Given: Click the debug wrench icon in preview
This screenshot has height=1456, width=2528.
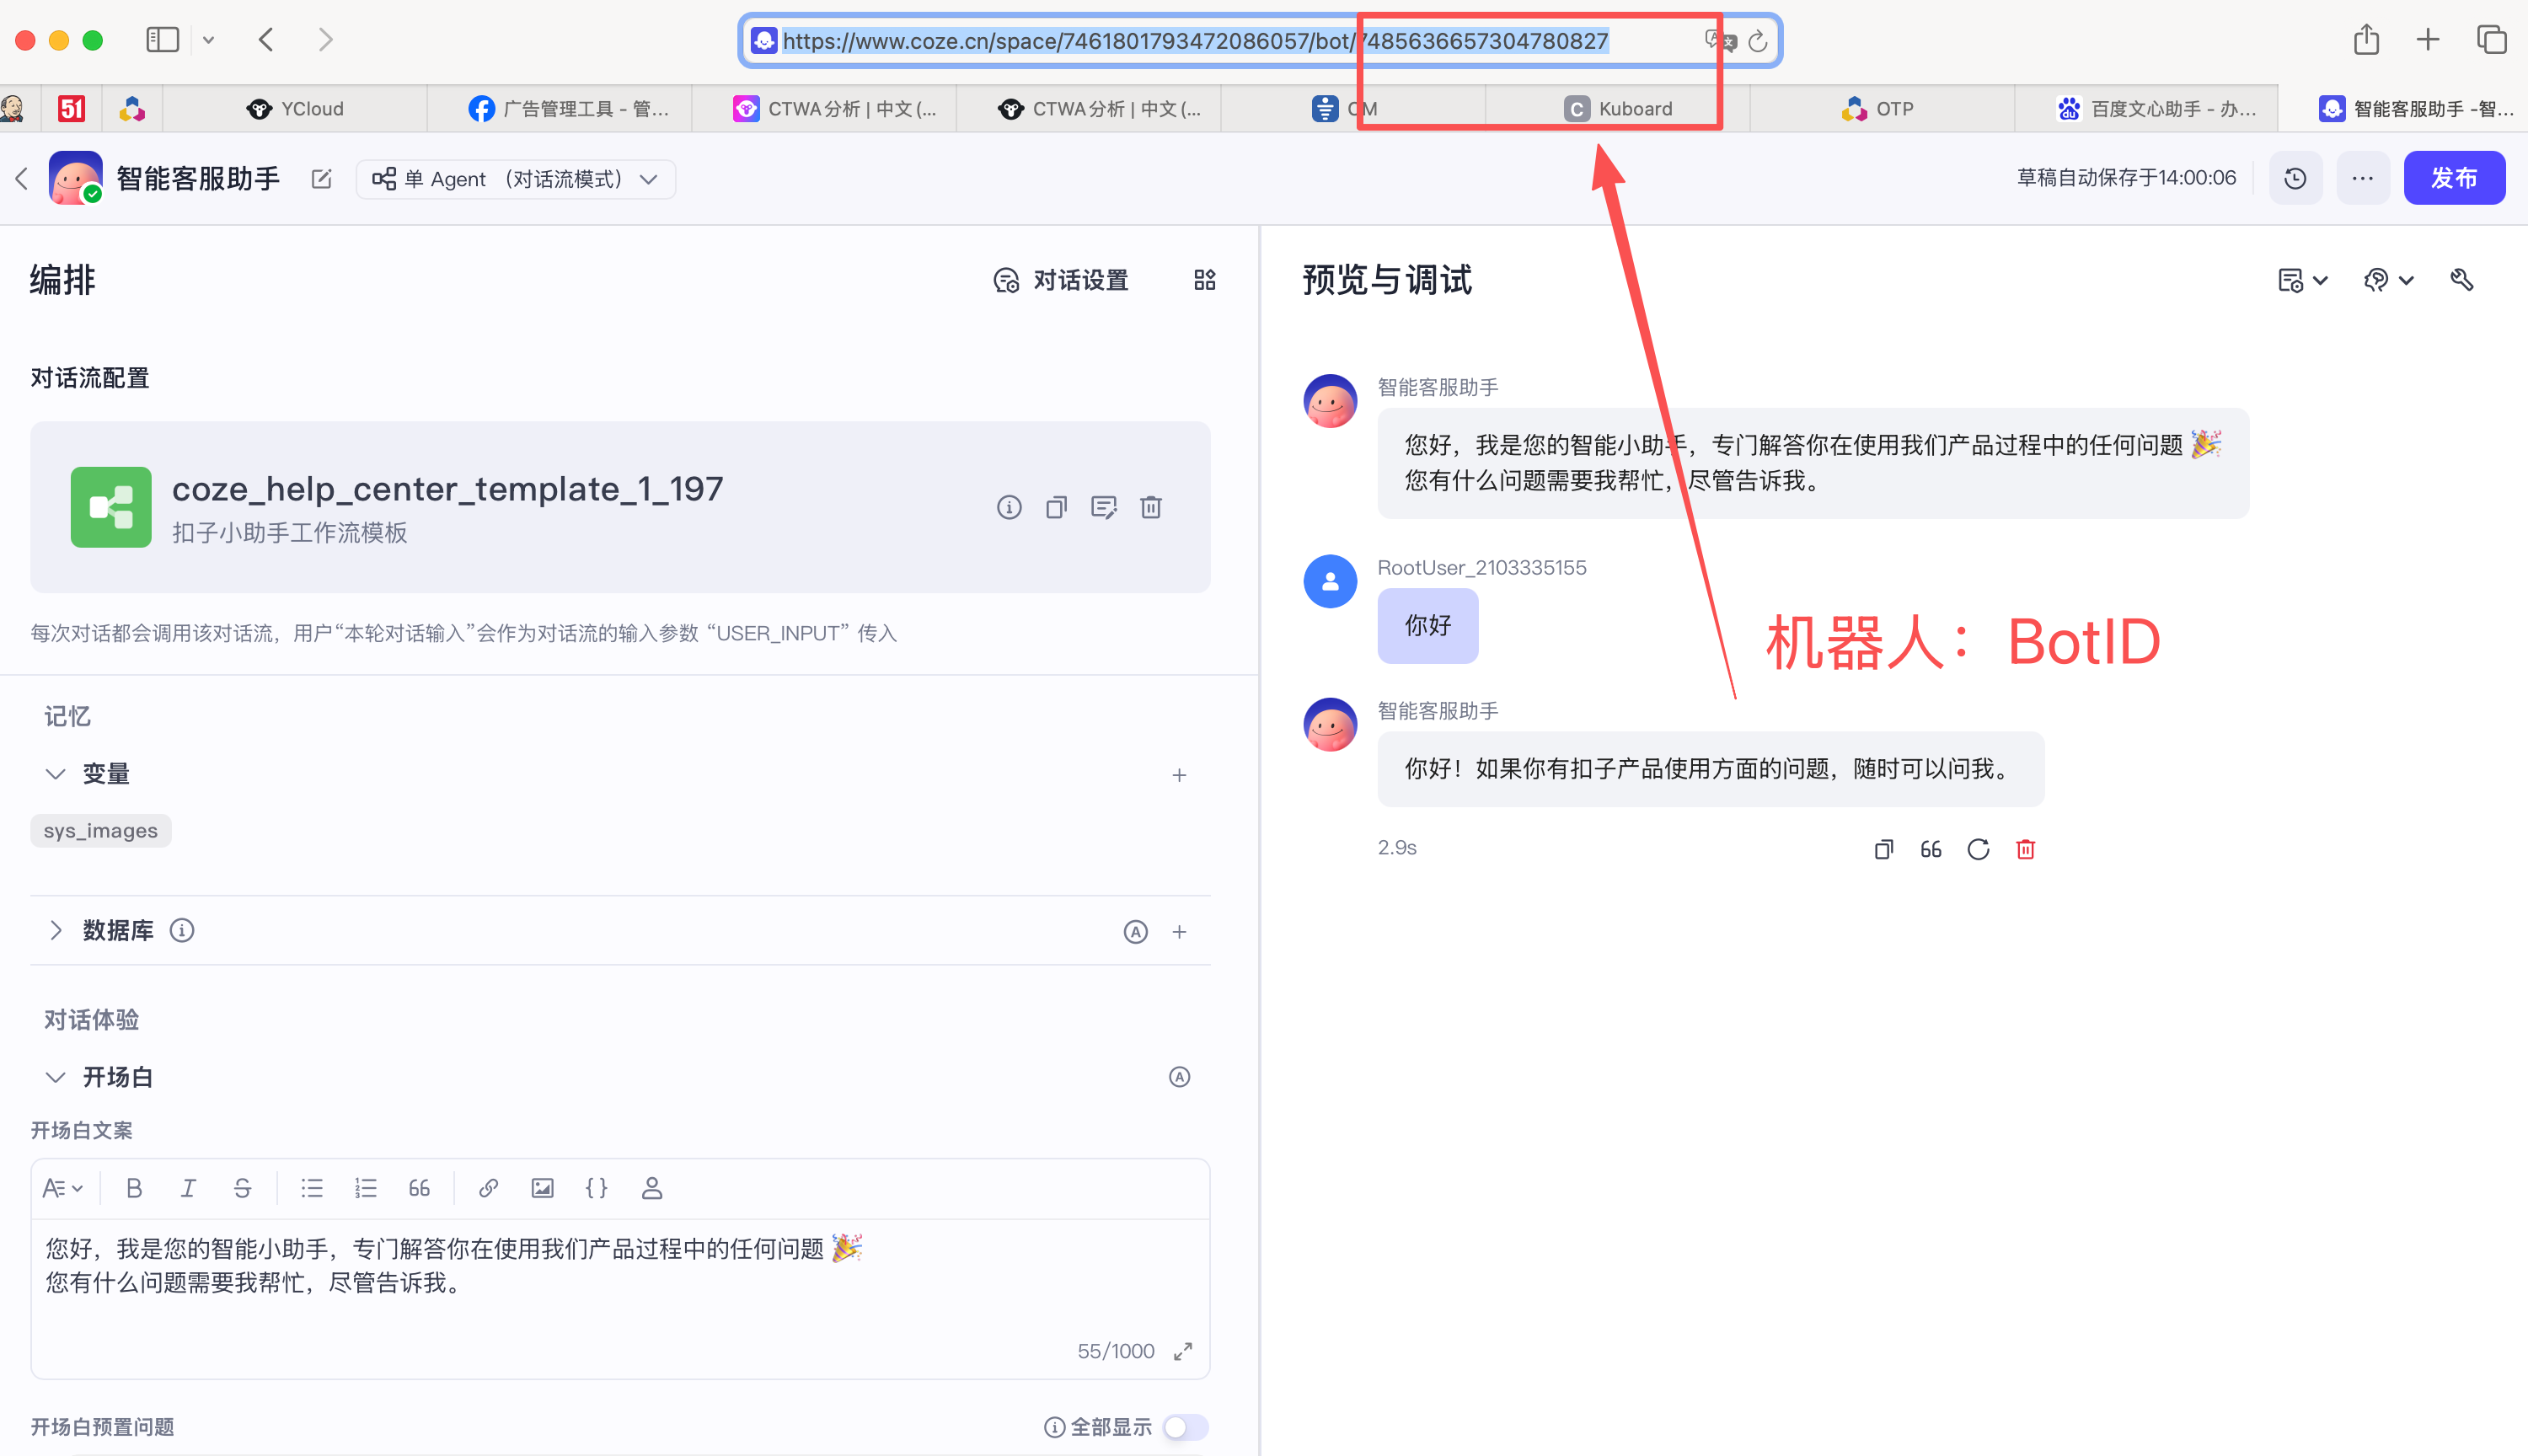Looking at the screenshot, I should [x=2462, y=280].
